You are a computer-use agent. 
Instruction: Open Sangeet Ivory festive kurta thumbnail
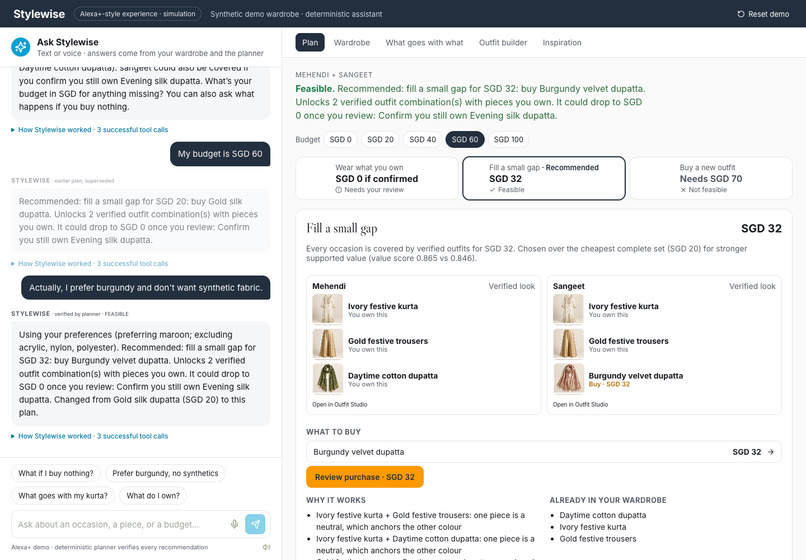pyautogui.click(x=568, y=310)
